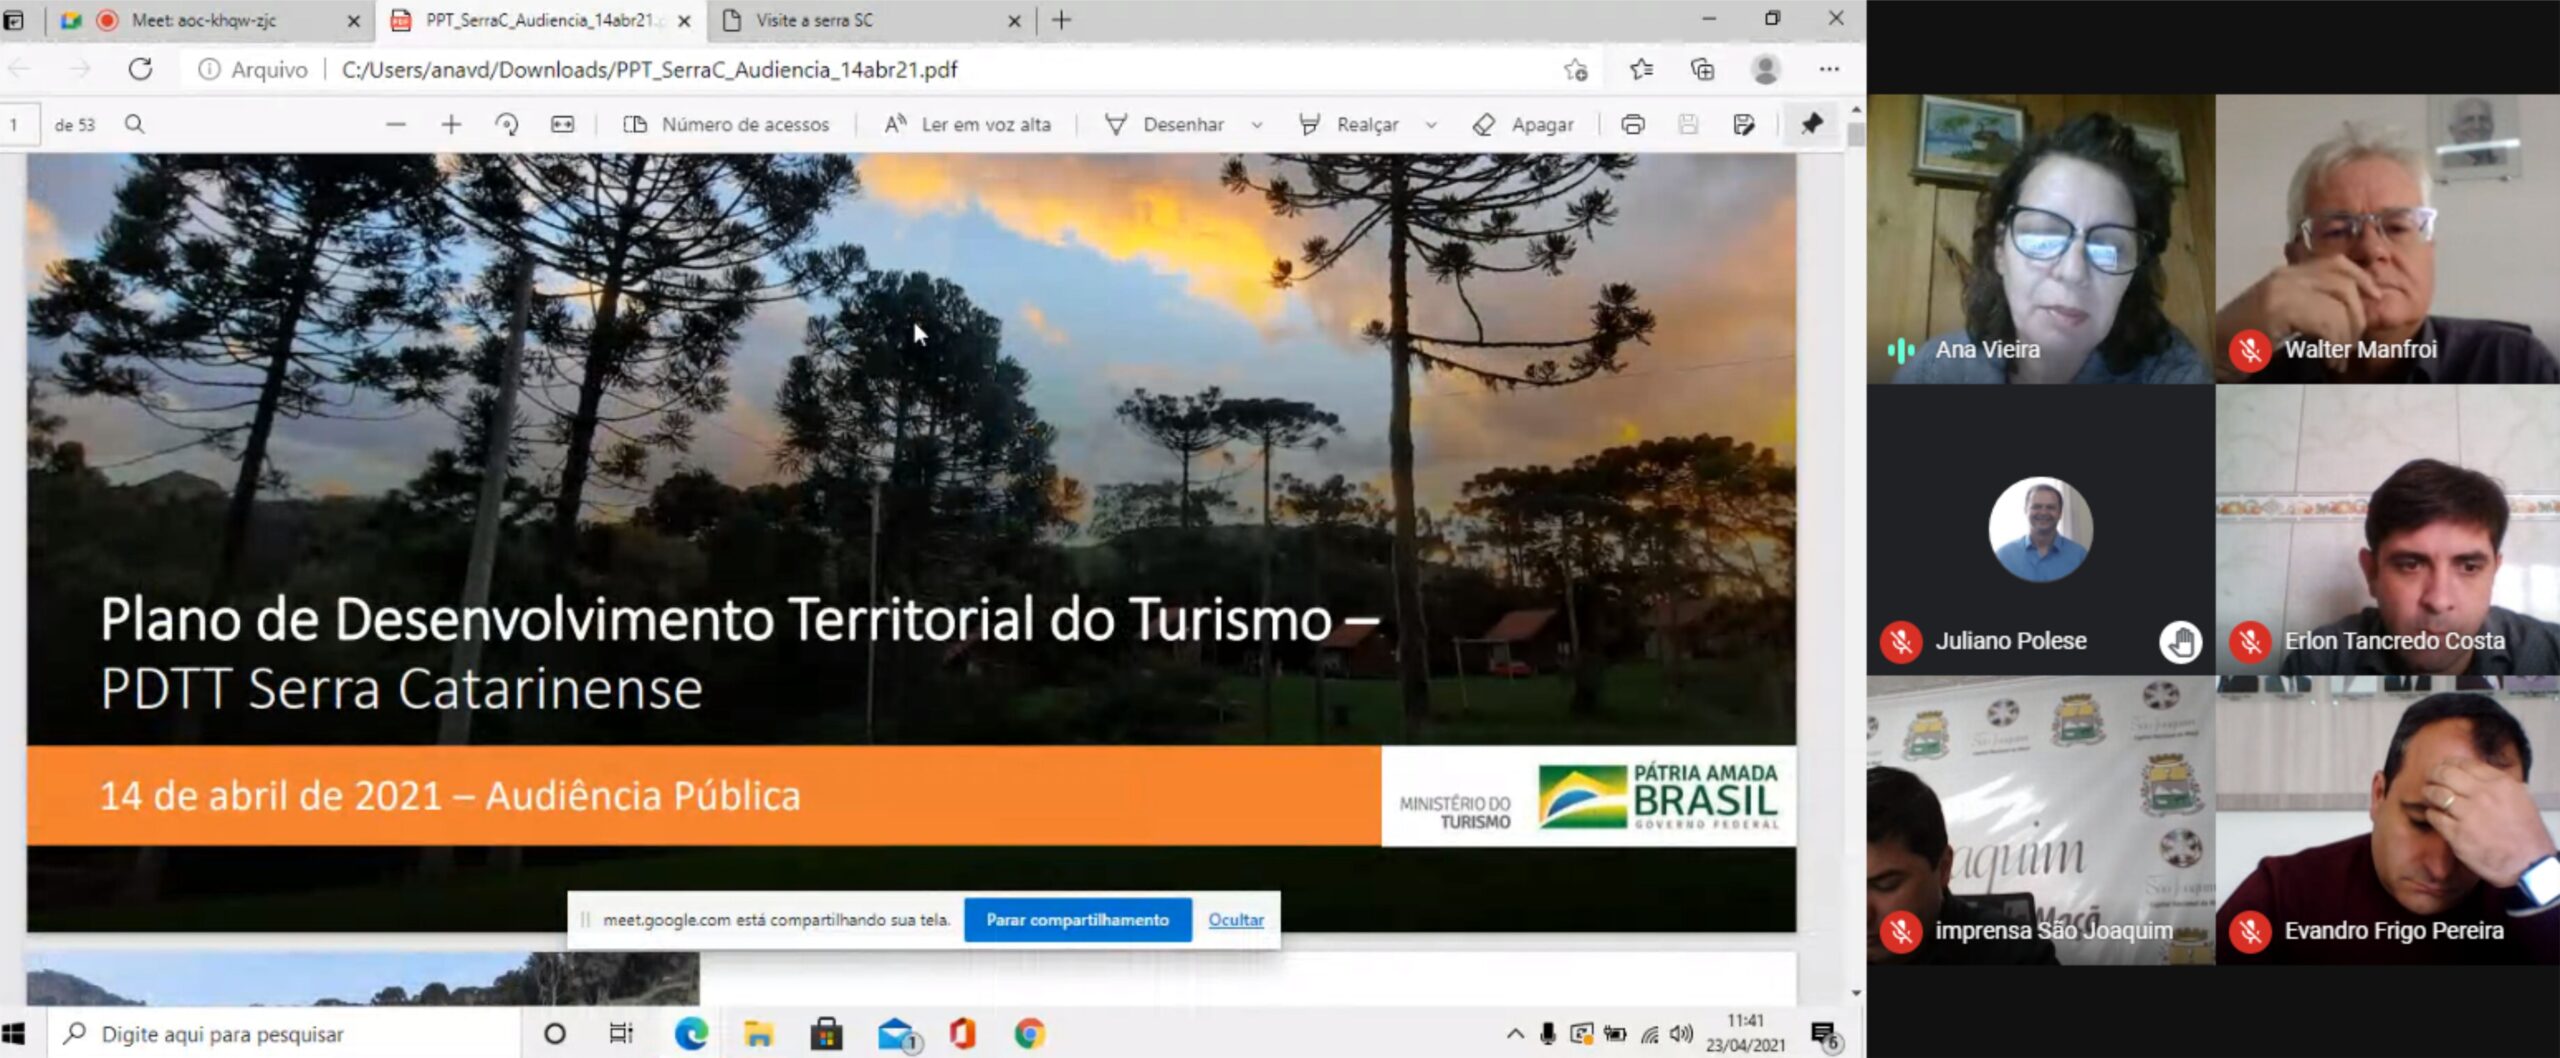Click the add to favorites star icon
The height and width of the screenshot is (1058, 2560).
[x=1576, y=69]
